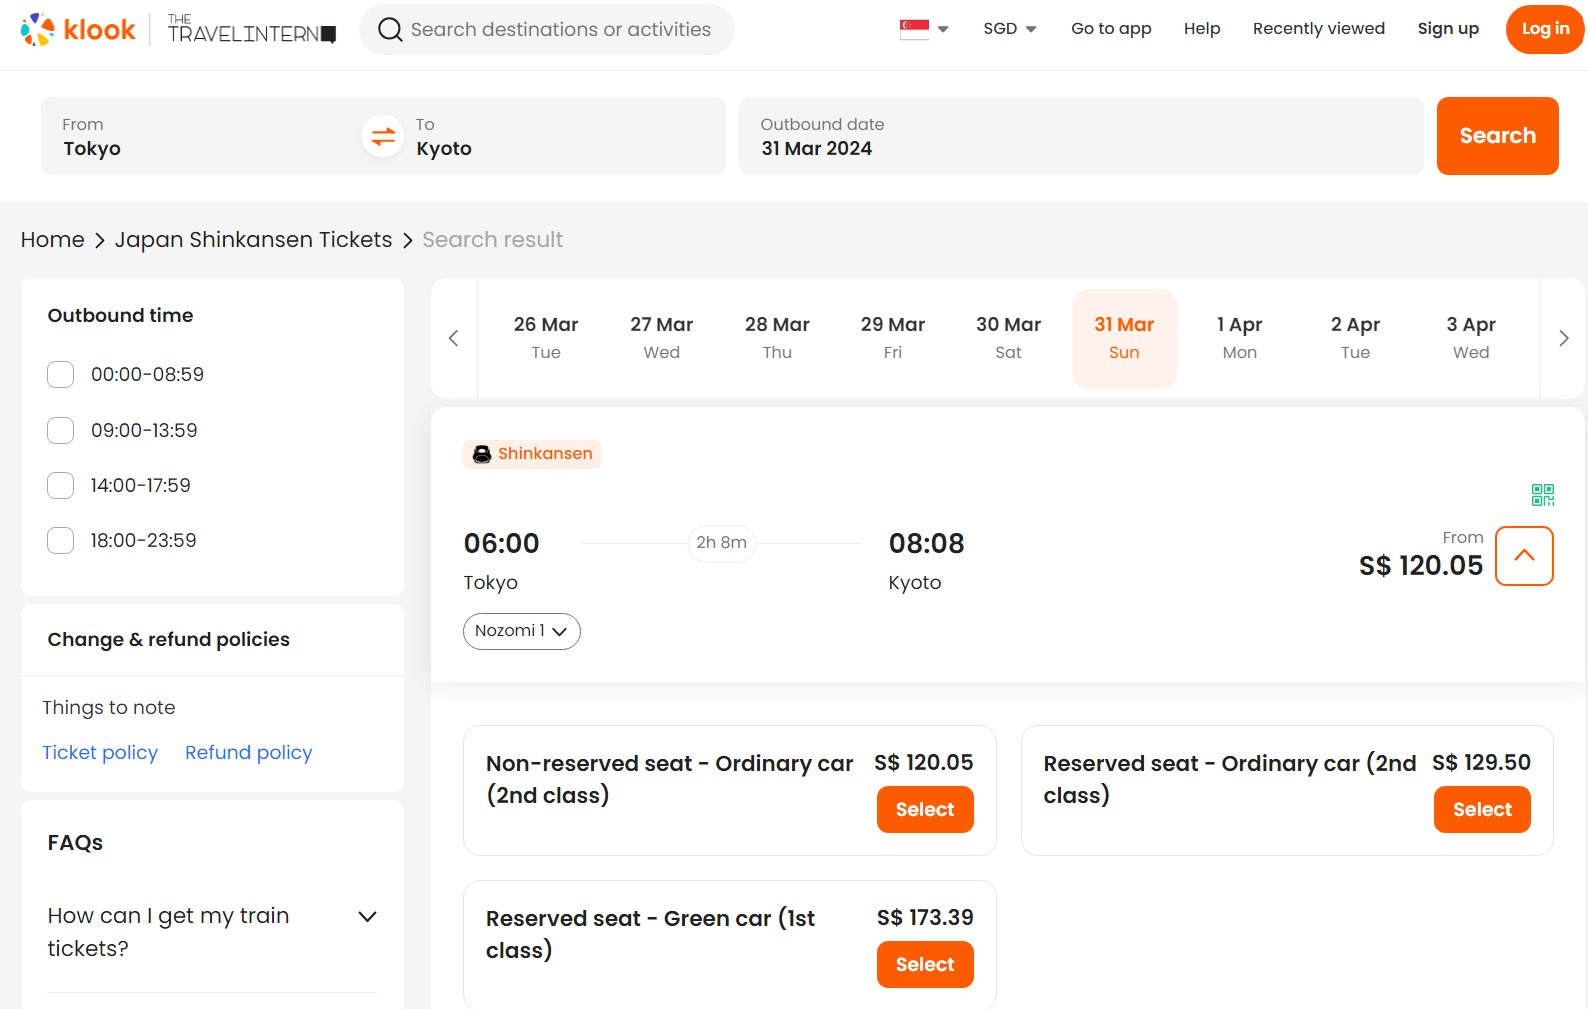The image size is (1588, 1009).
Task: Open the Ticket policy link
Action: pos(100,752)
